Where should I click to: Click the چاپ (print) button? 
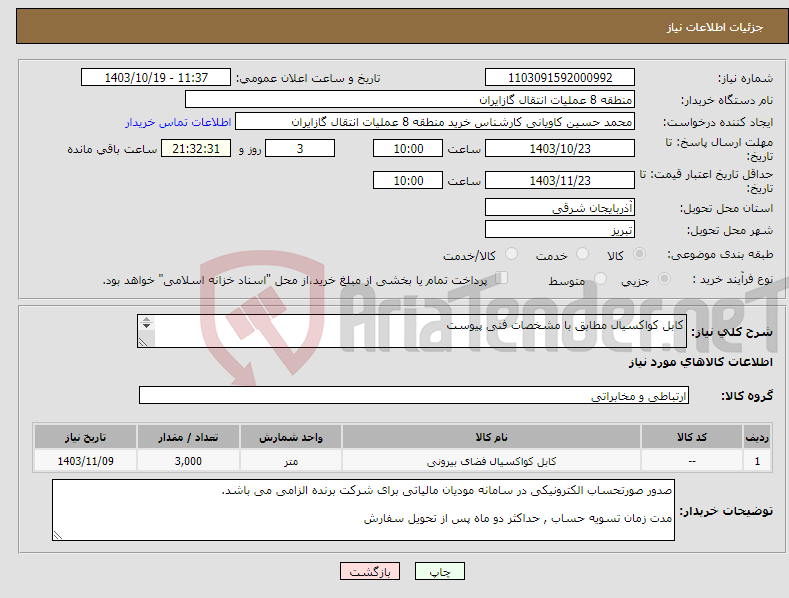439,571
